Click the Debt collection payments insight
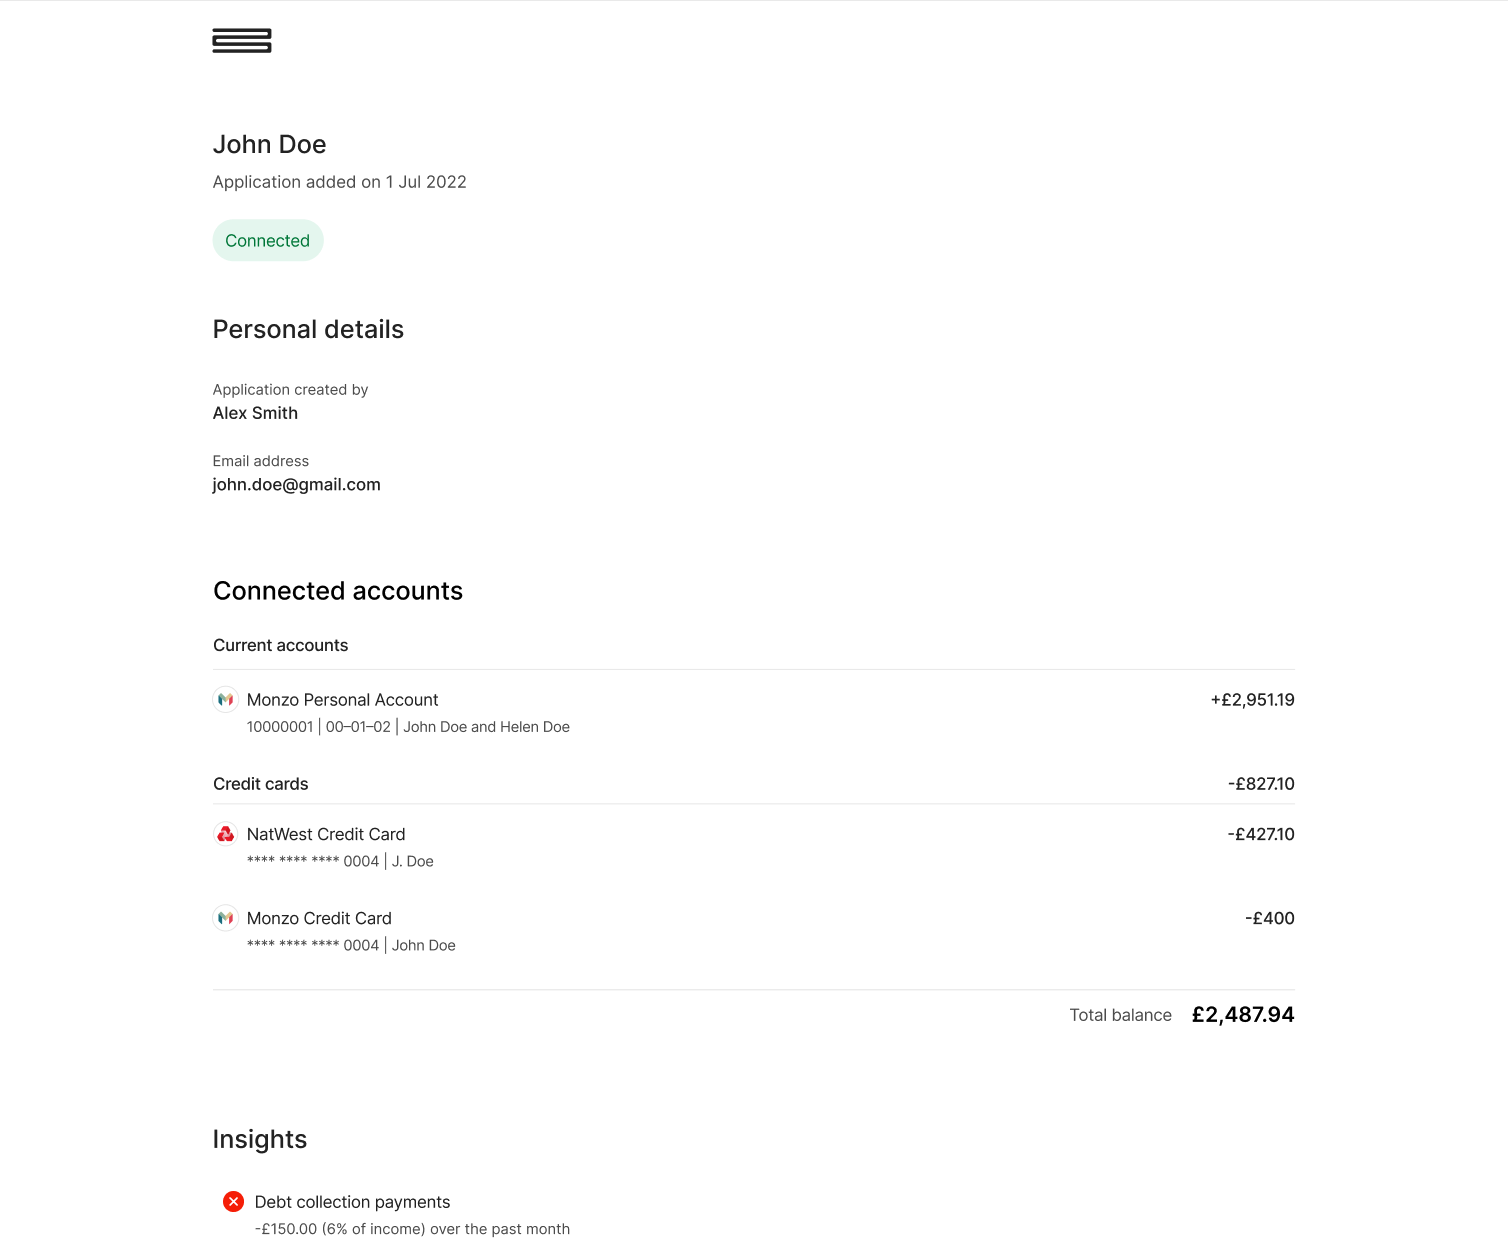Viewport: 1508px width, 1245px height. point(353,1202)
